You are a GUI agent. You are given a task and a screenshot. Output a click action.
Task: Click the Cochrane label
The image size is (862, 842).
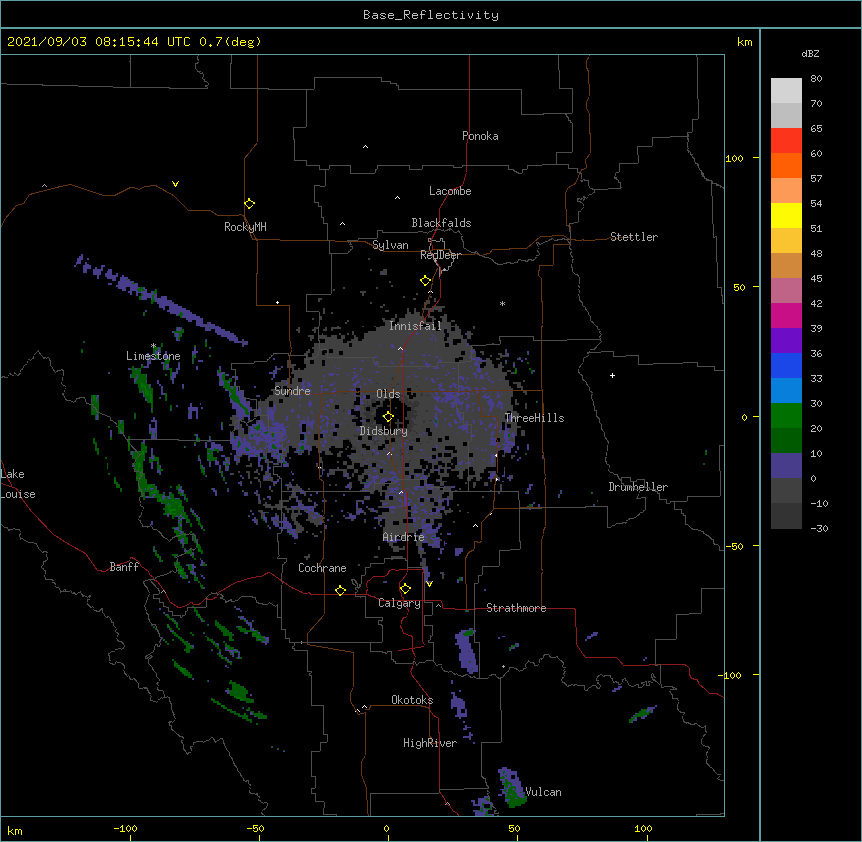[x=322, y=568]
